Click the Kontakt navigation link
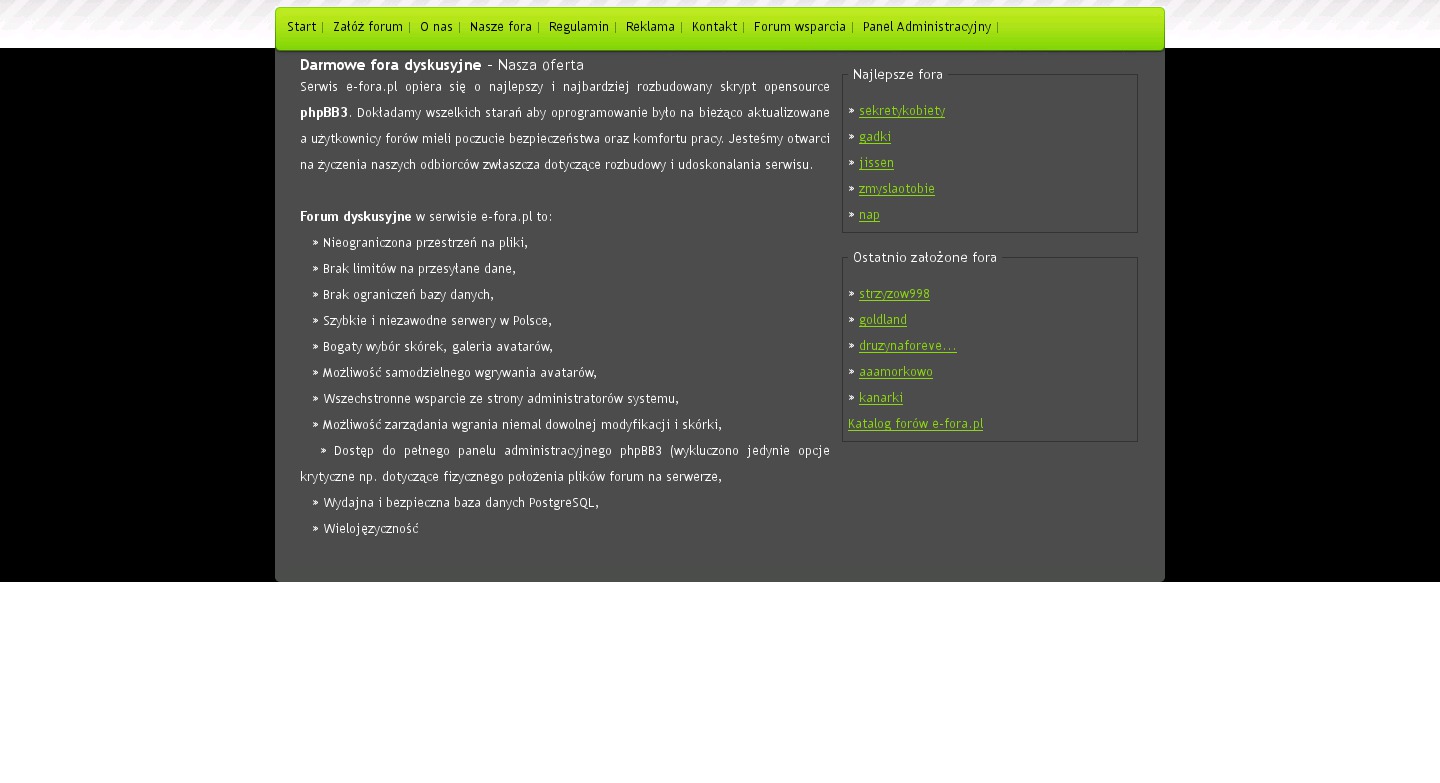 (714, 27)
